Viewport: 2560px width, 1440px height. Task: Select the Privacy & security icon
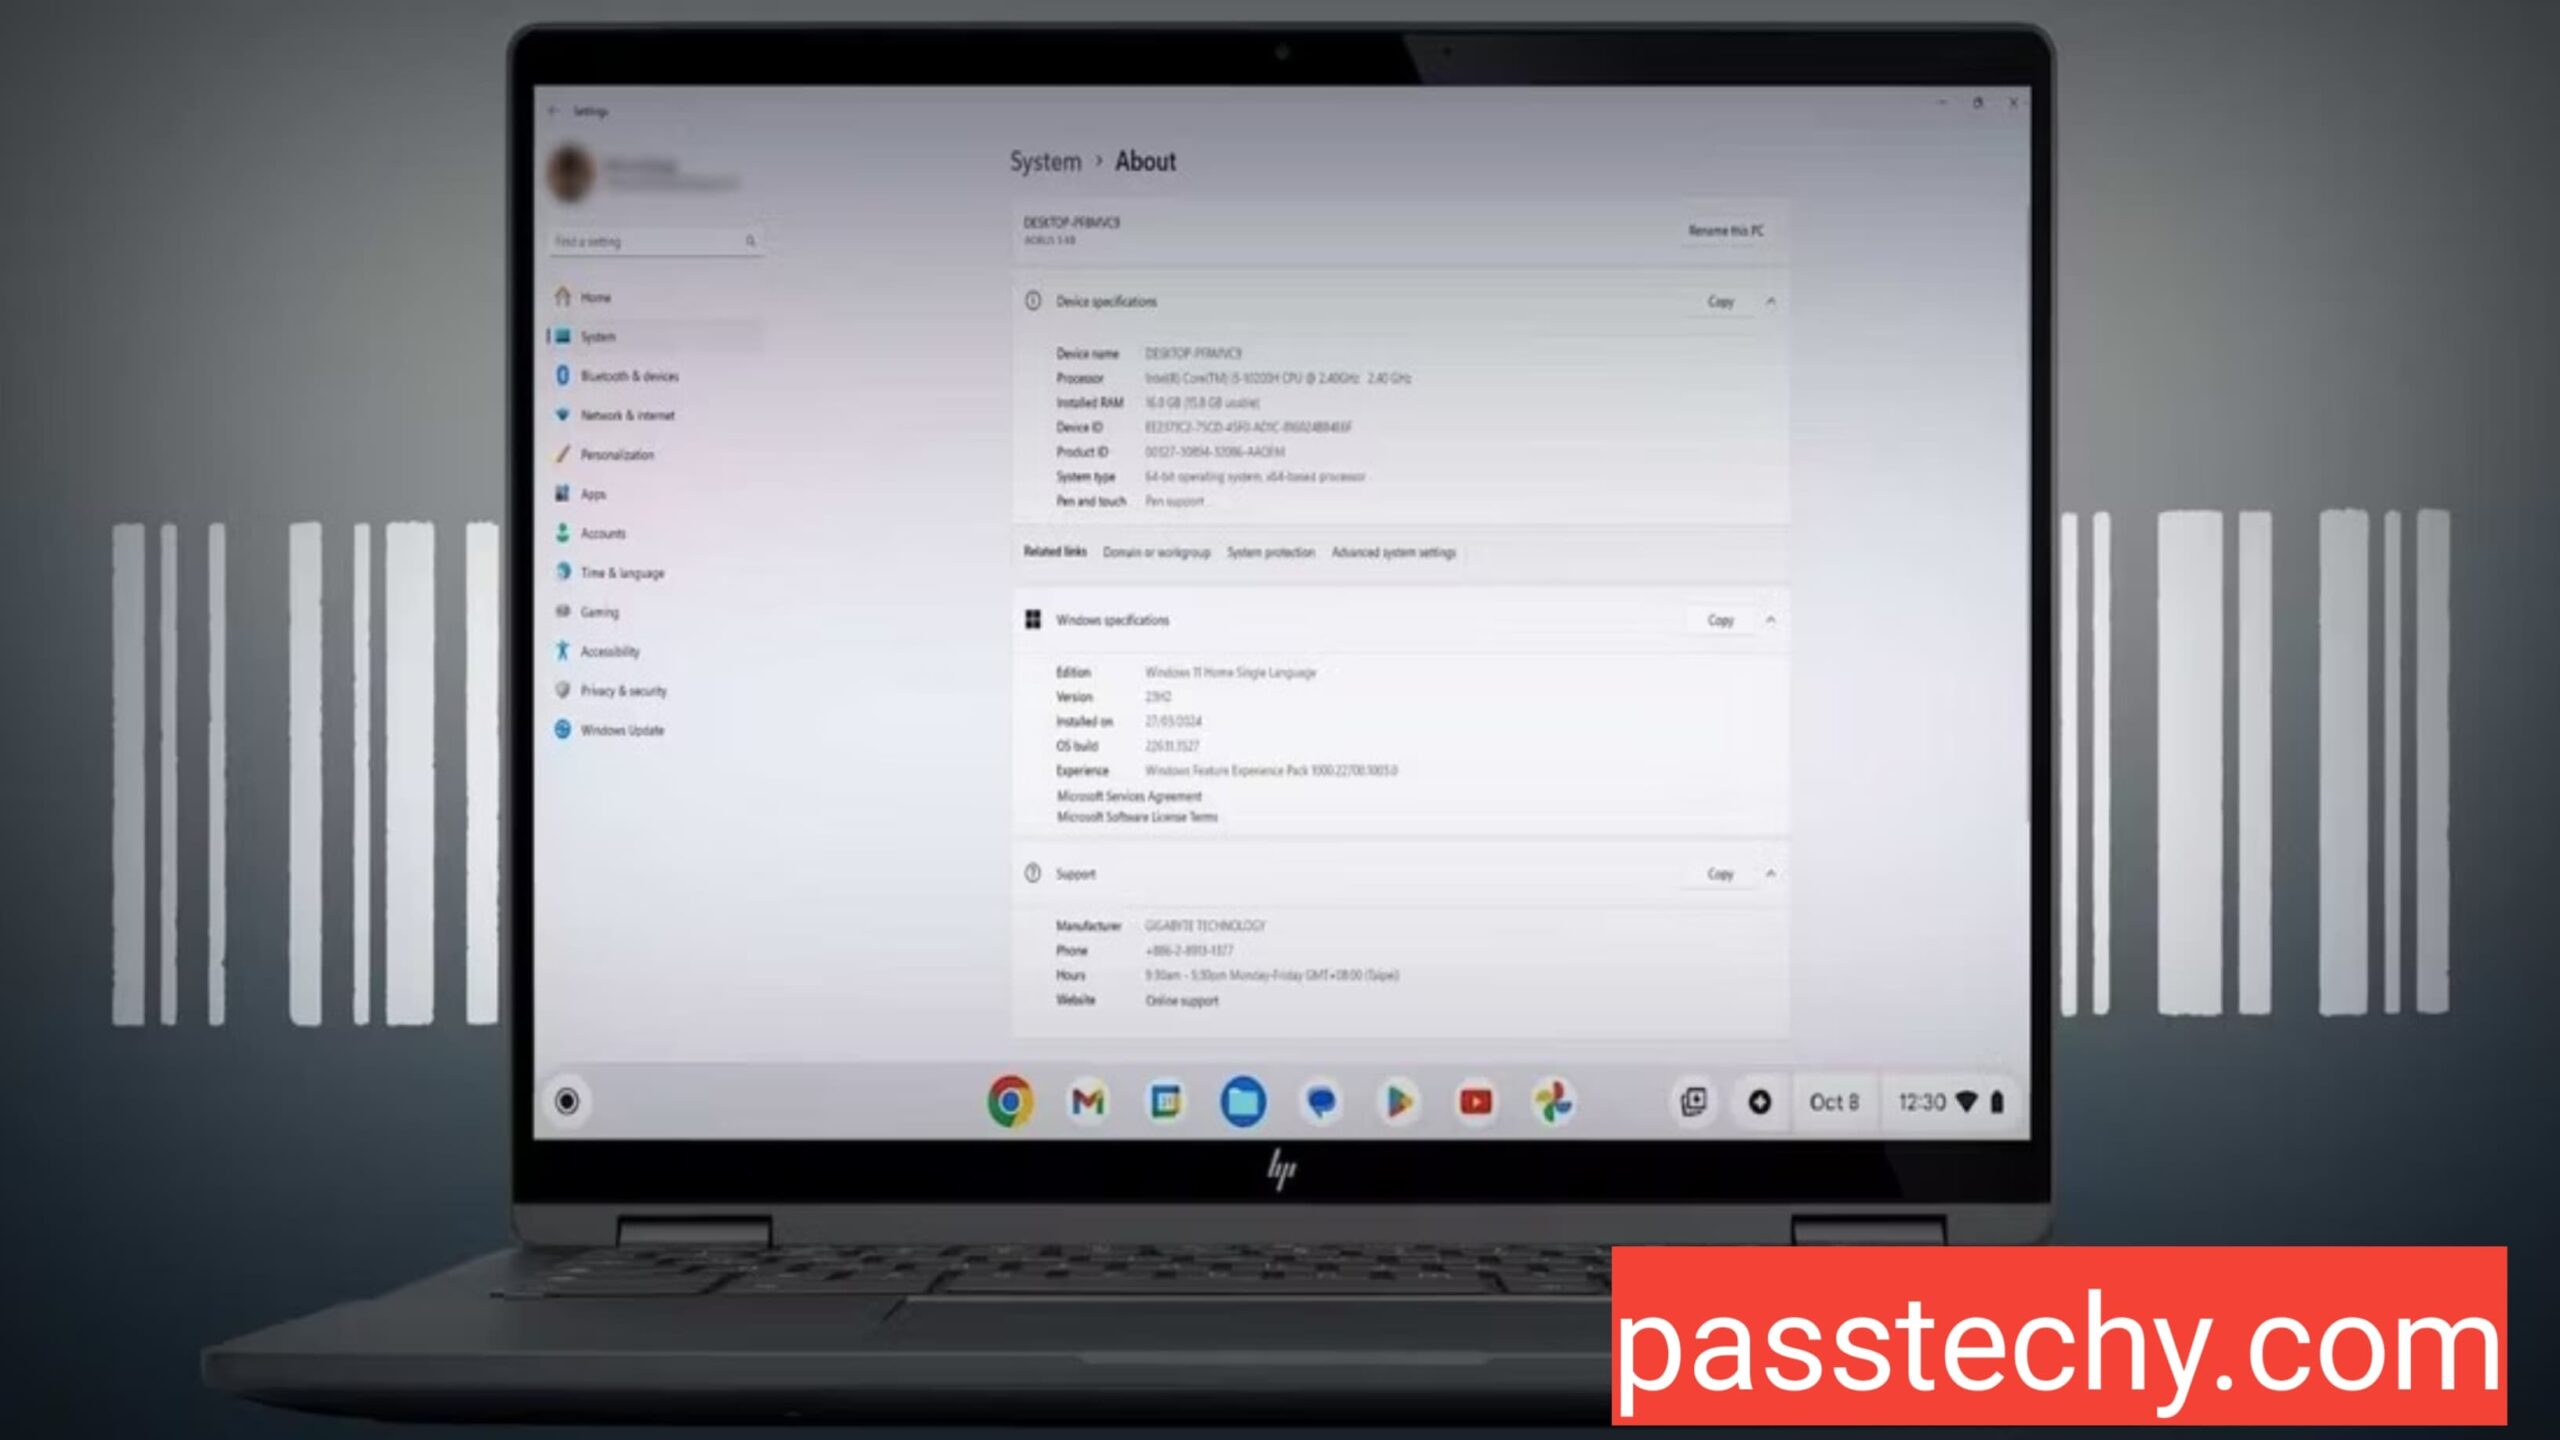click(x=566, y=689)
